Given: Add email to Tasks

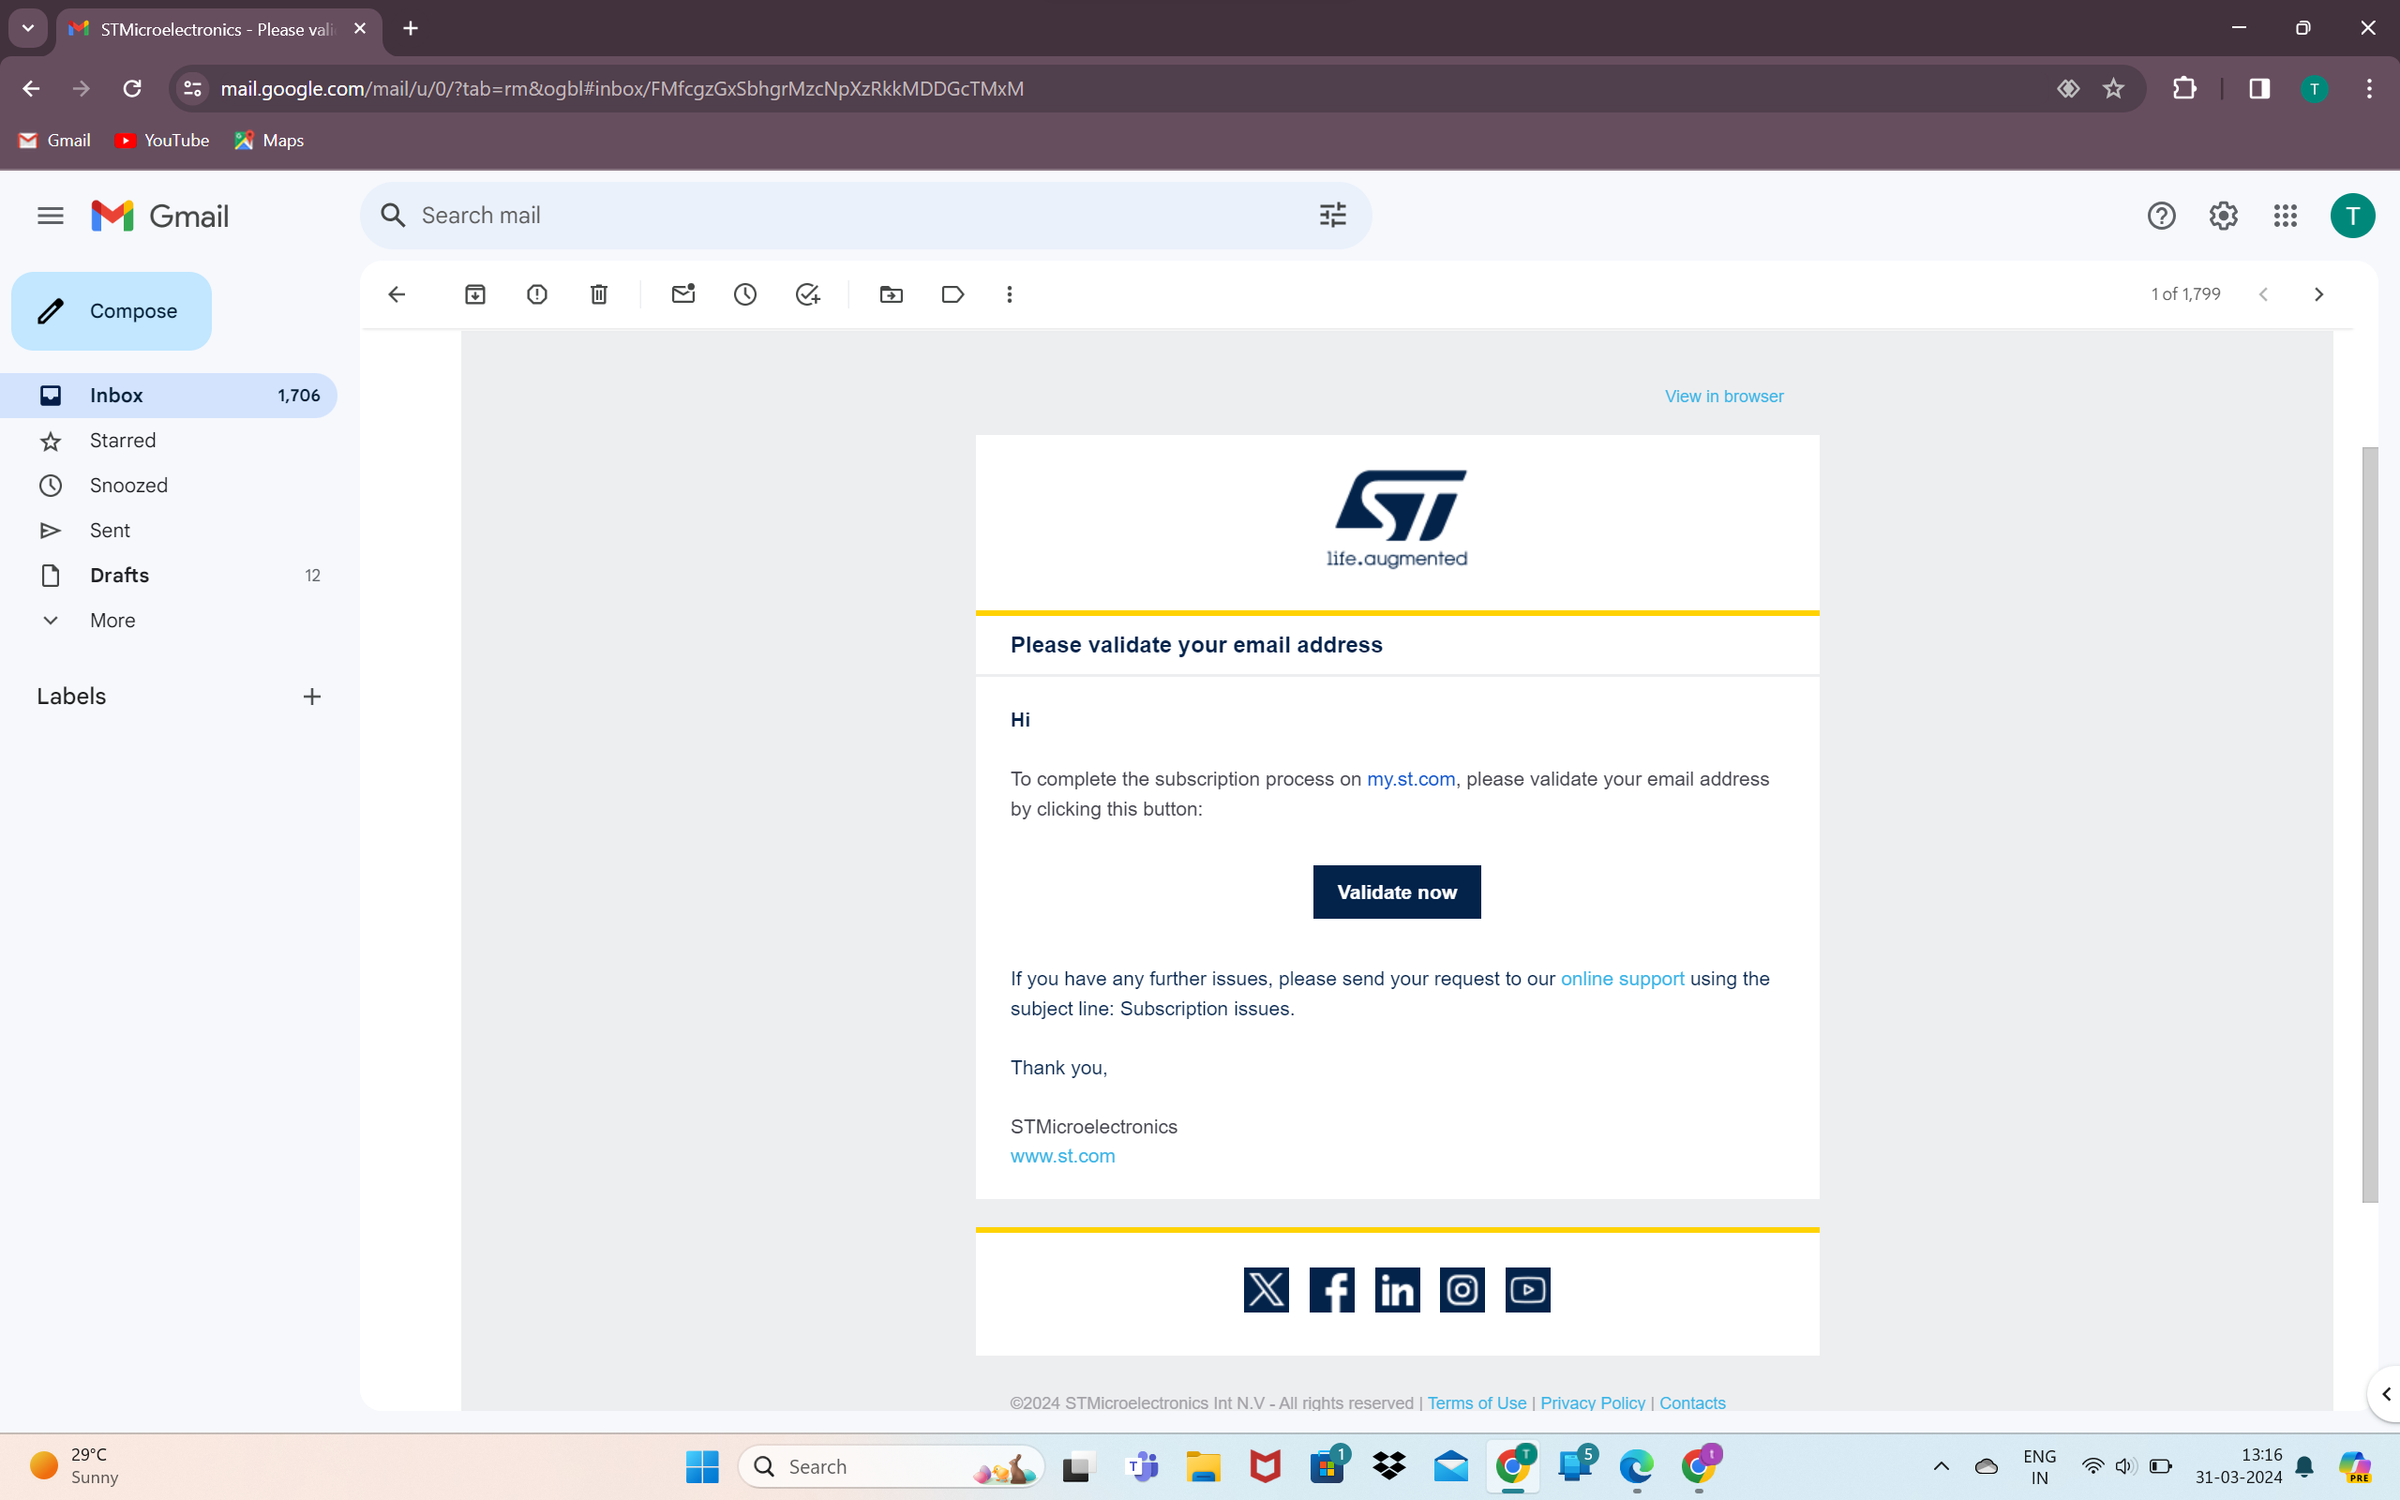Looking at the screenshot, I should coord(807,294).
